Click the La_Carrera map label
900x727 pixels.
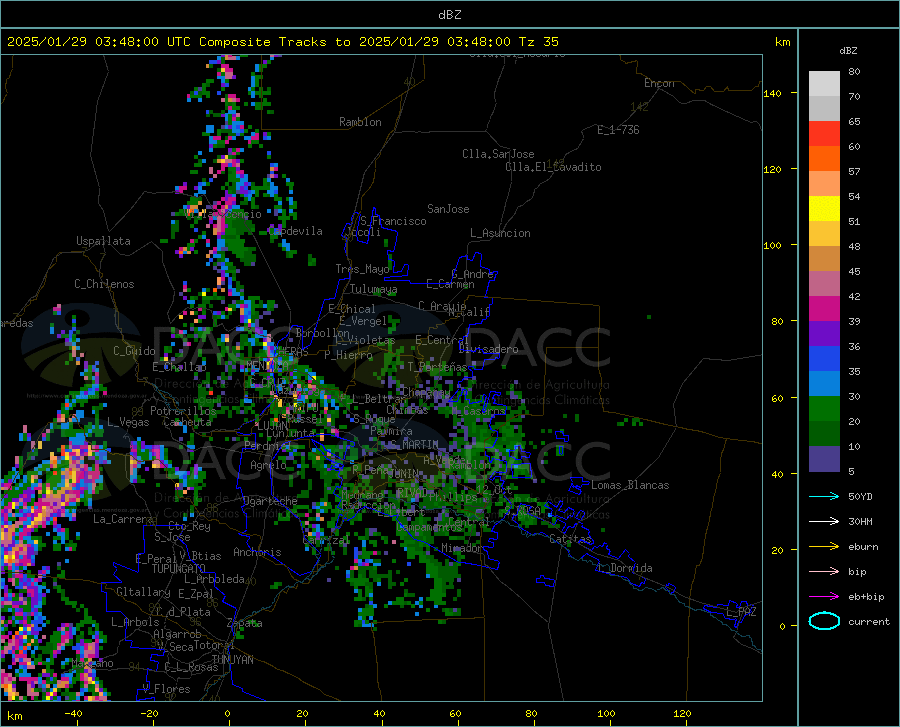123,519
